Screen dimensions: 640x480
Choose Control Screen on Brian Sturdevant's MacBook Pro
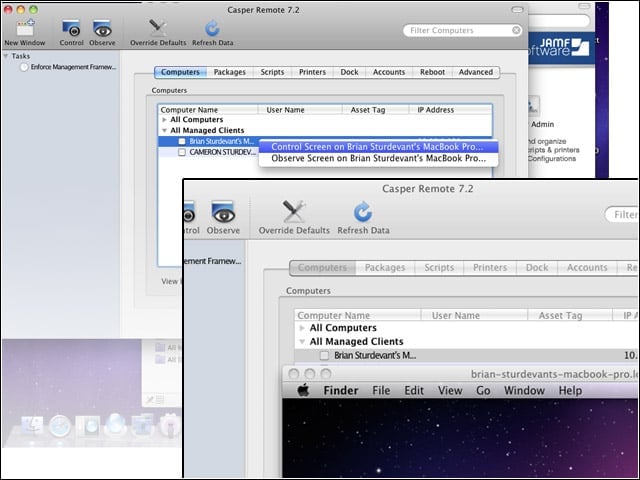378,147
